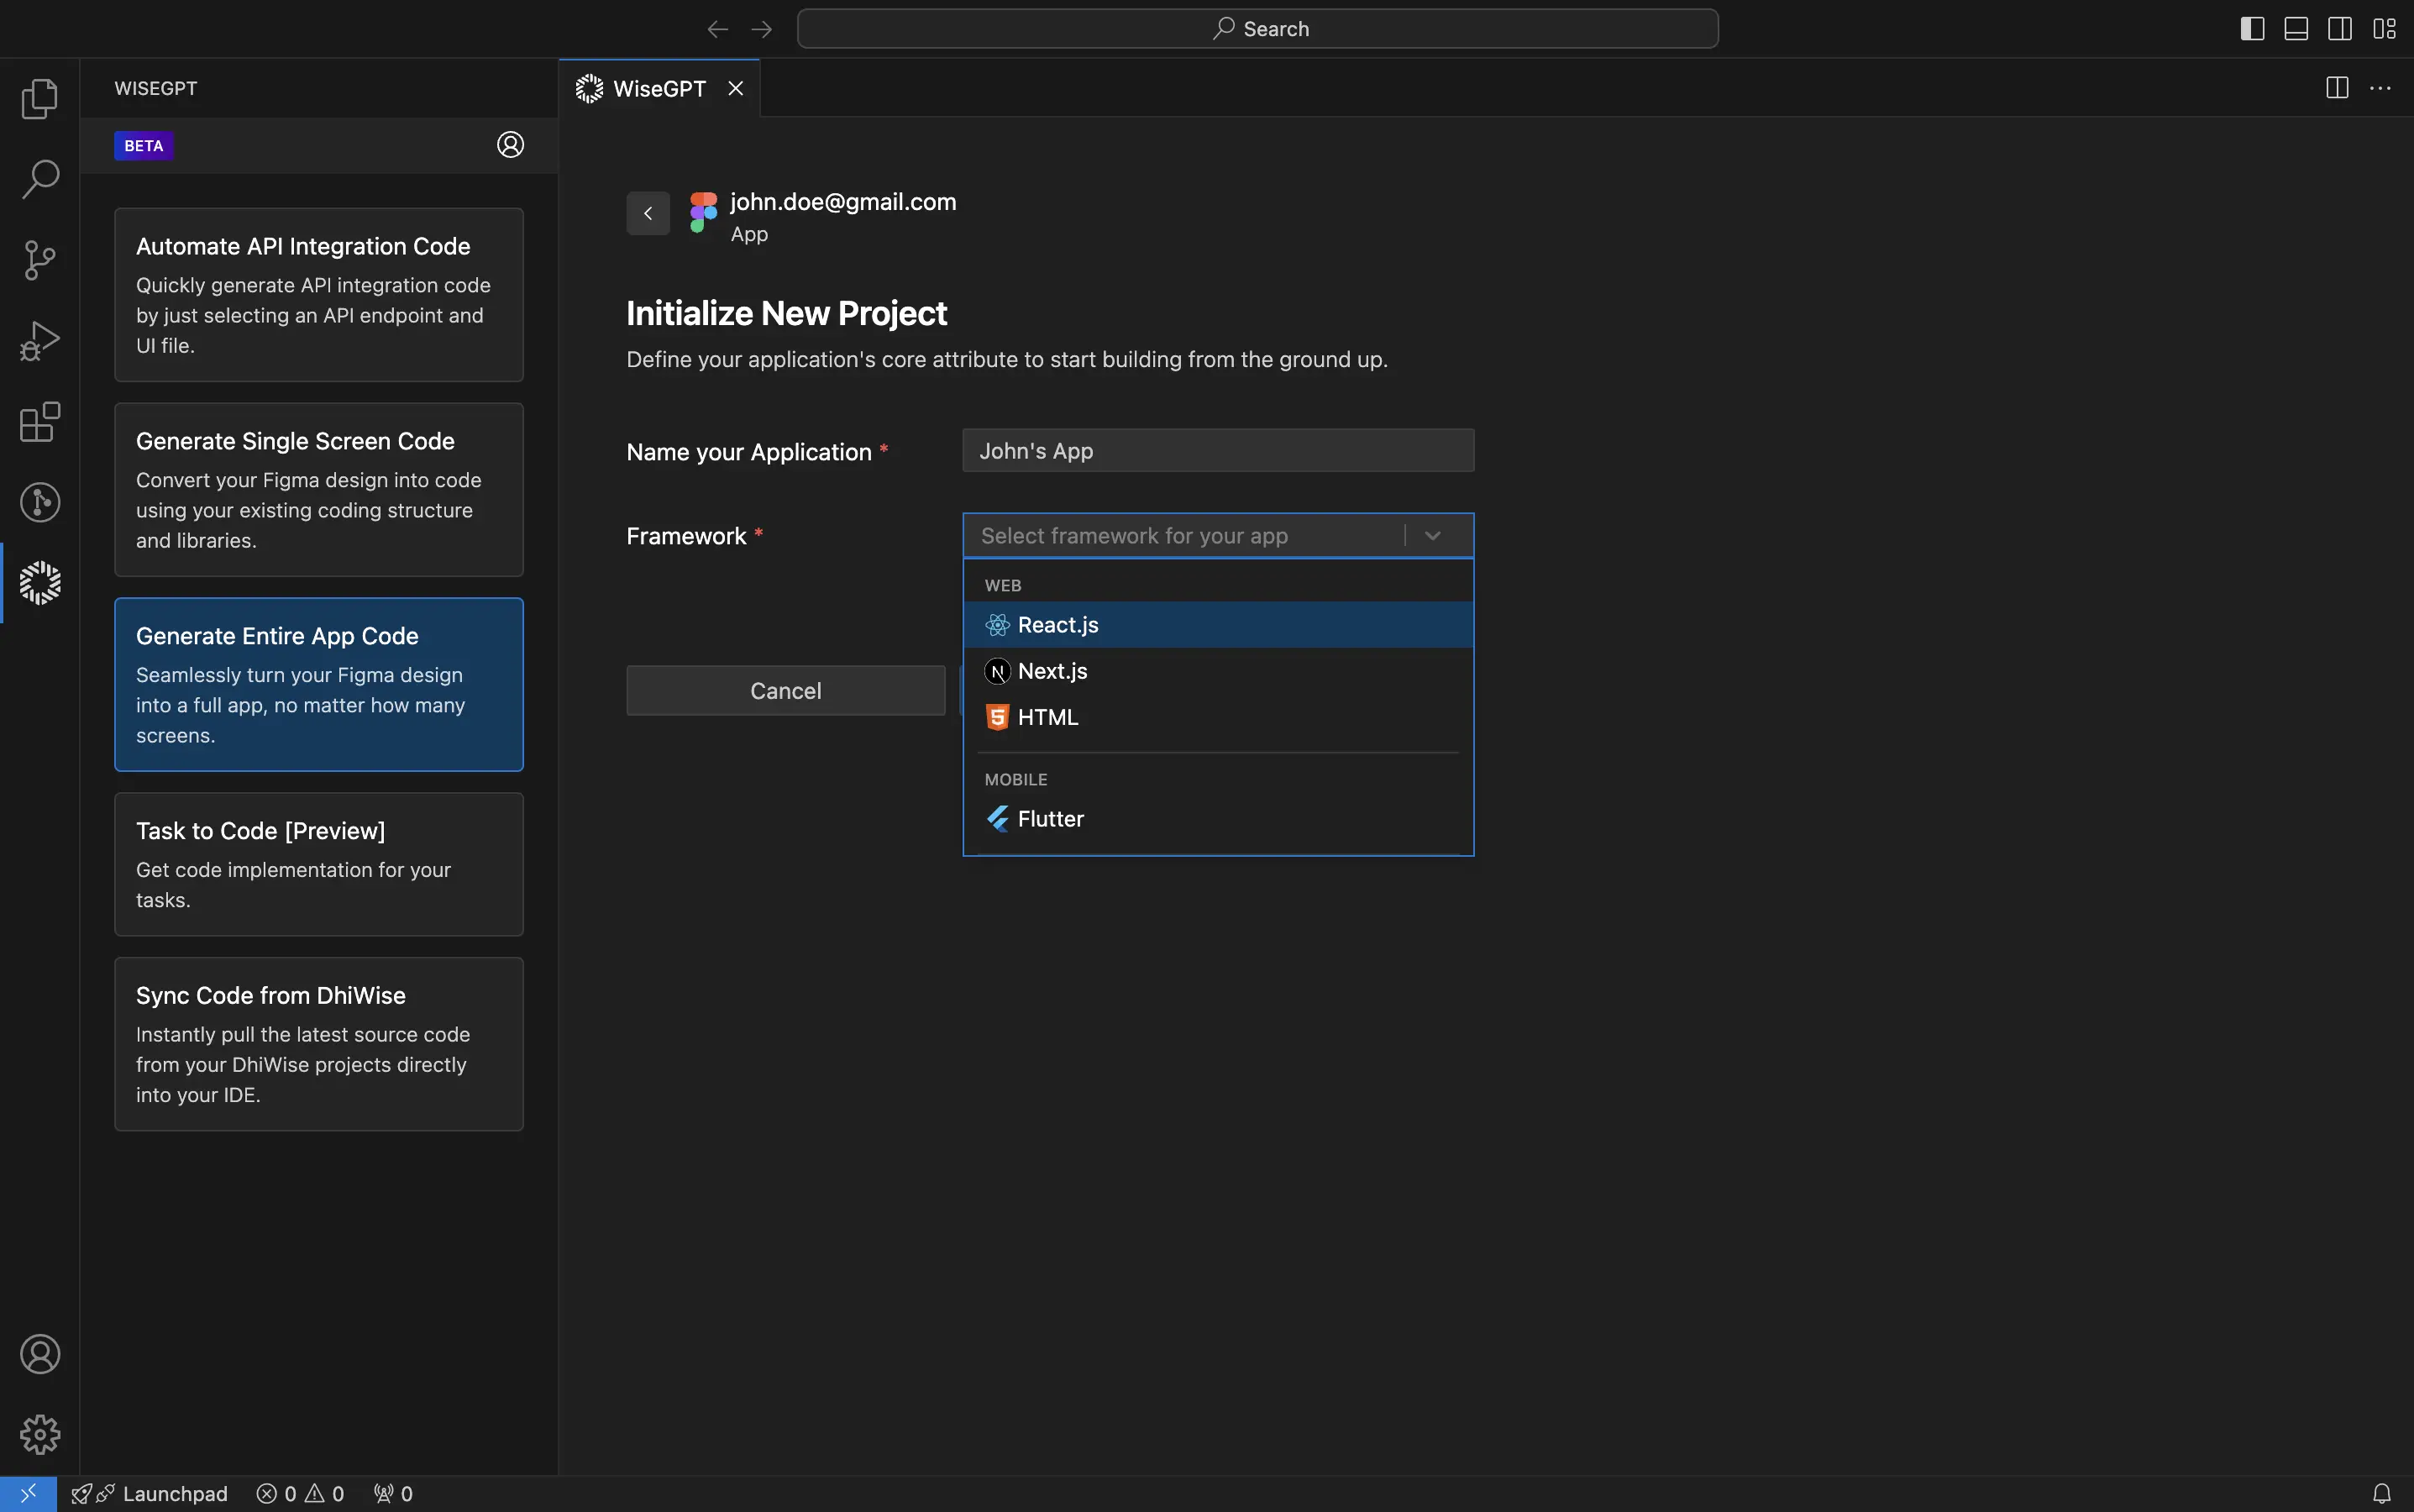
Task: Click the profile icon beside BETA badge
Action: click(x=510, y=145)
